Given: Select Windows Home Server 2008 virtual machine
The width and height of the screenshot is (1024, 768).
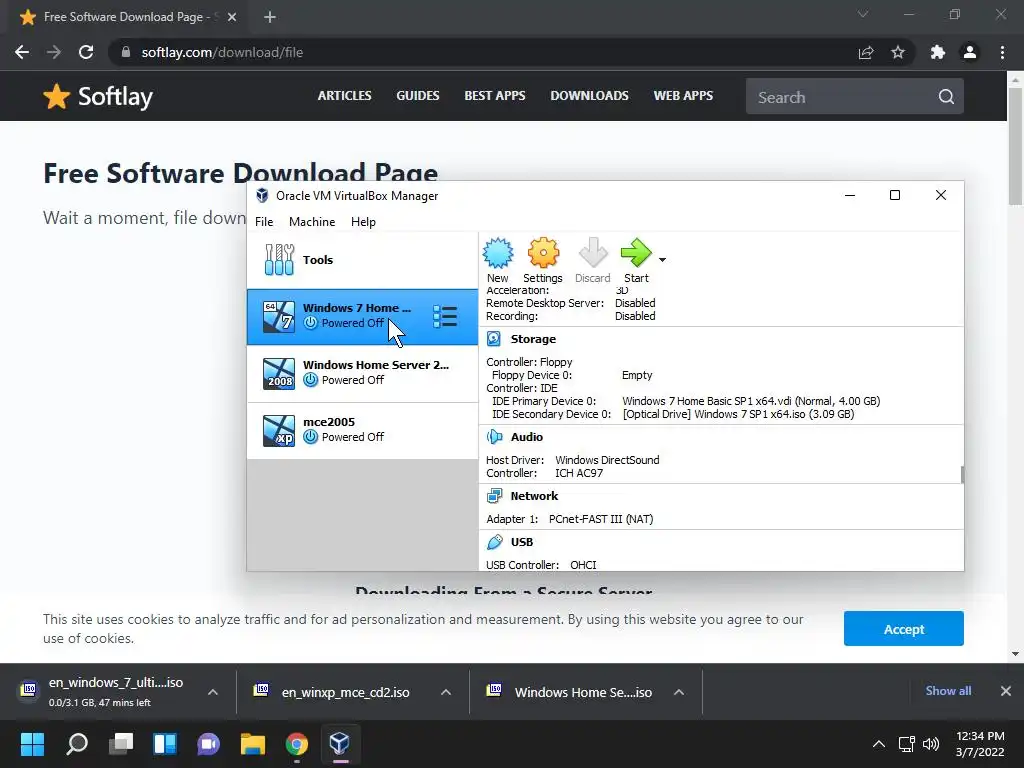Looking at the screenshot, I should tap(362, 374).
